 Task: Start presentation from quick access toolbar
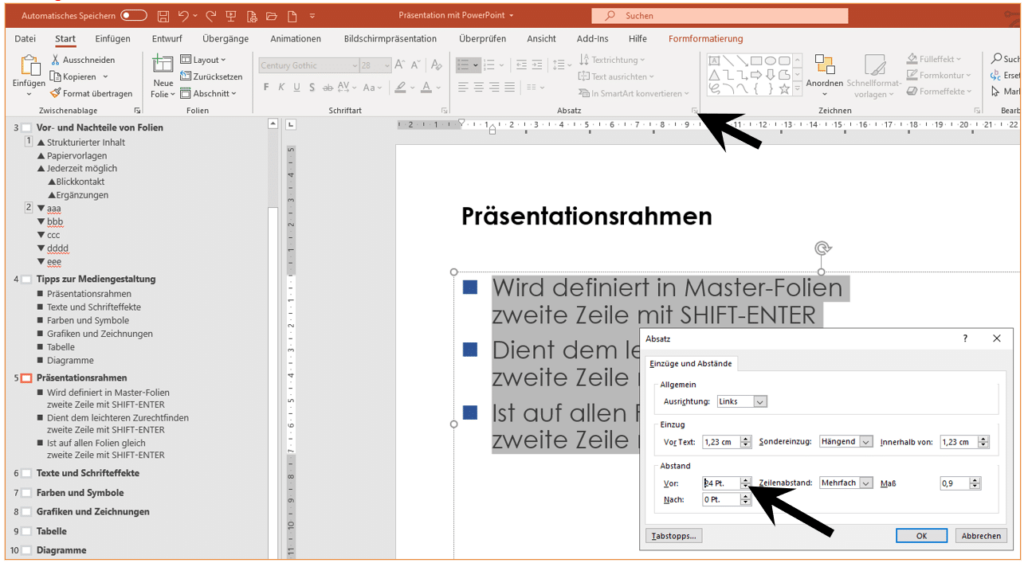click(231, 16)
